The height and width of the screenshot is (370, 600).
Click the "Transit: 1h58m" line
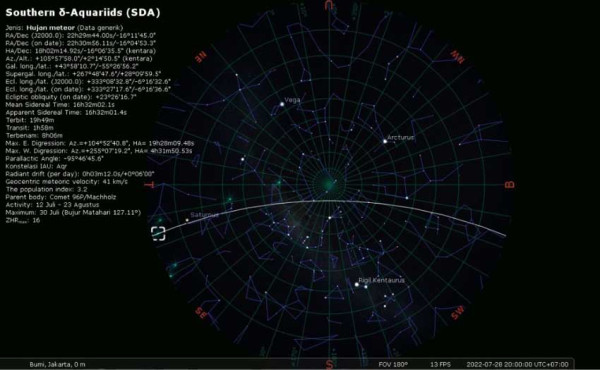coord(29,128)
